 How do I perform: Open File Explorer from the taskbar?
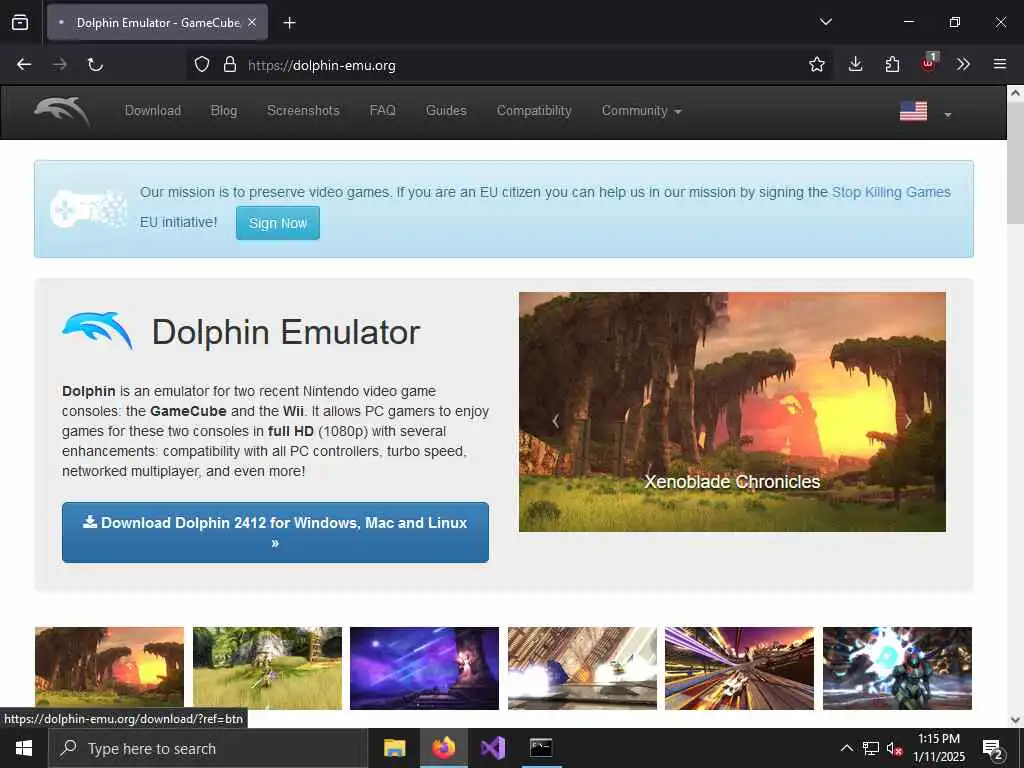[x=394, y=748]
